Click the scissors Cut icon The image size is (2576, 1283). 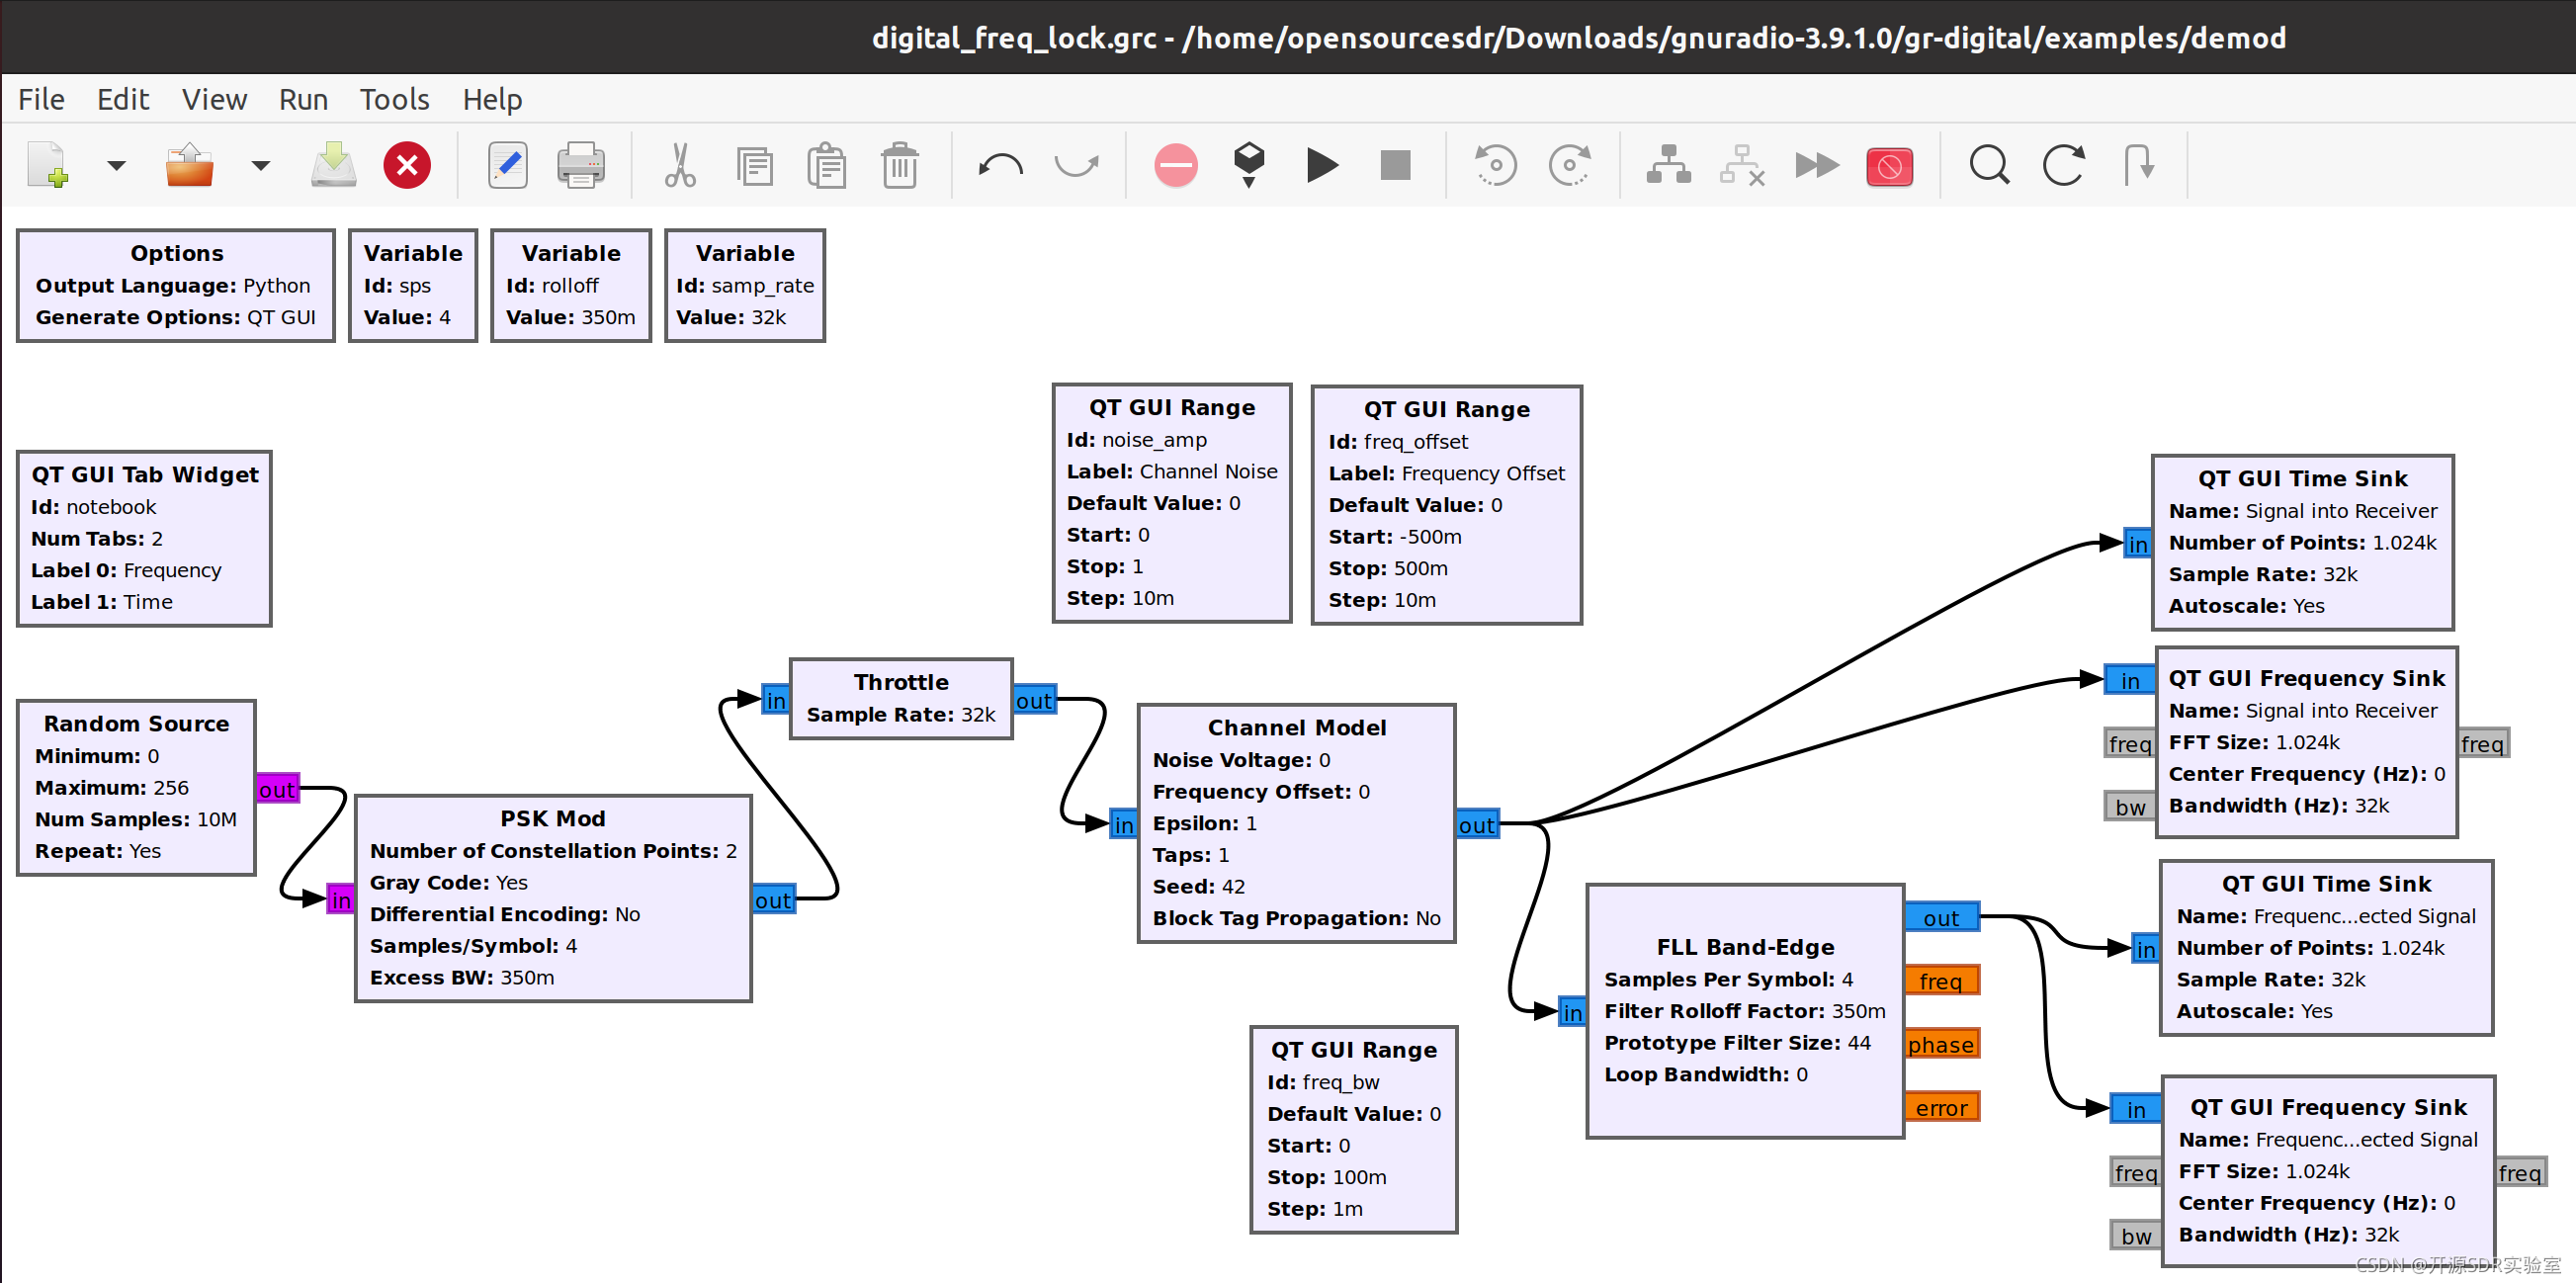(680, 165)
